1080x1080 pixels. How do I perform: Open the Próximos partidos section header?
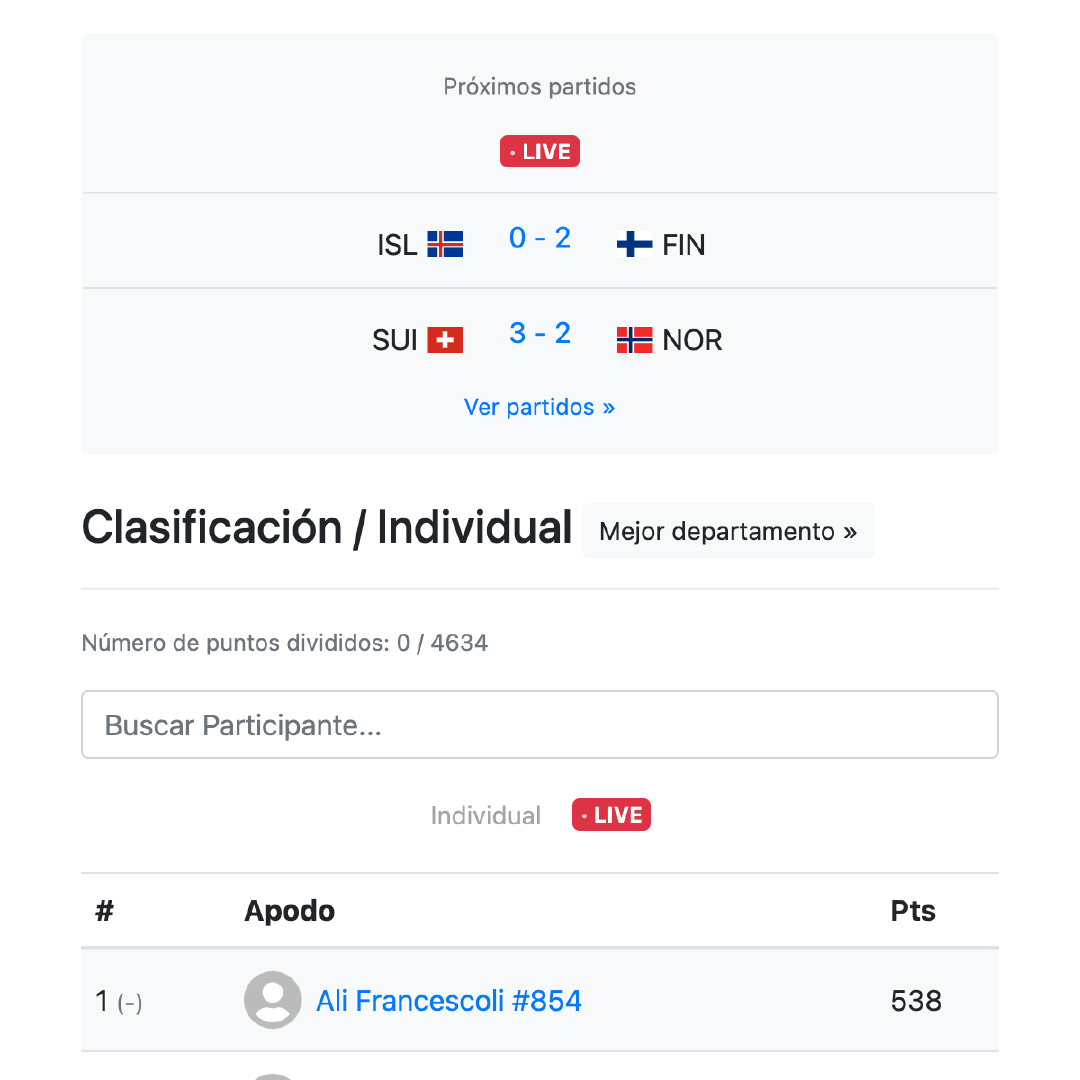pos(539,87)
